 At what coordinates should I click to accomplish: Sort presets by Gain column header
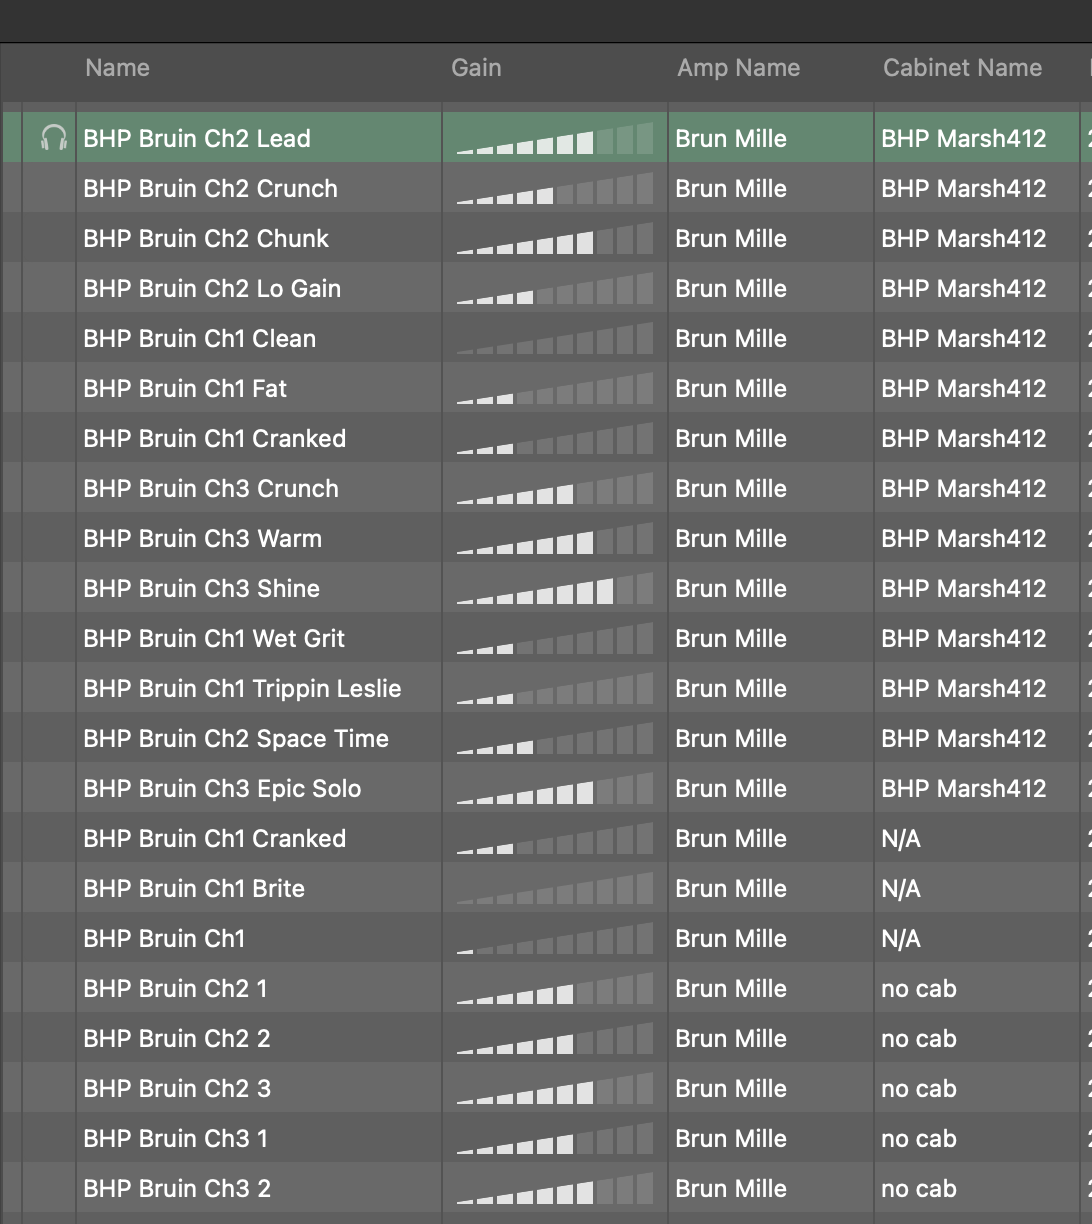point(476,68)
